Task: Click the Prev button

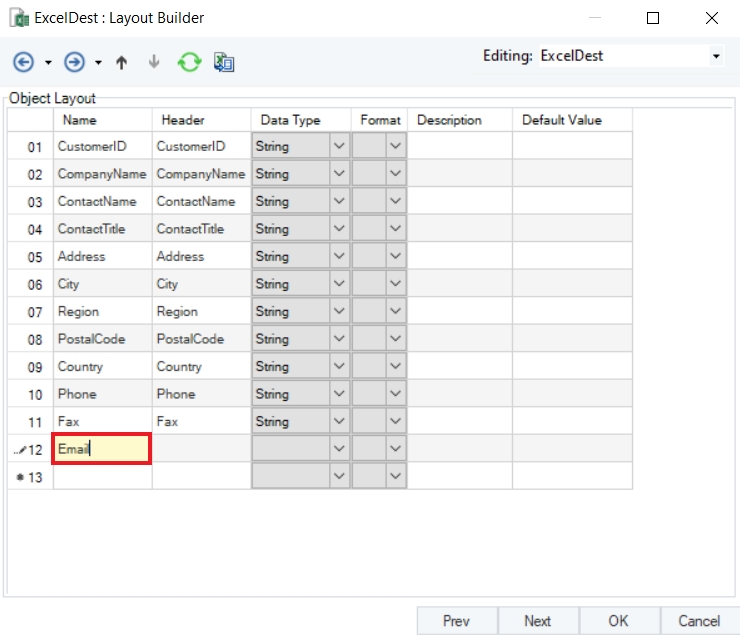Action: click(456, 621)
